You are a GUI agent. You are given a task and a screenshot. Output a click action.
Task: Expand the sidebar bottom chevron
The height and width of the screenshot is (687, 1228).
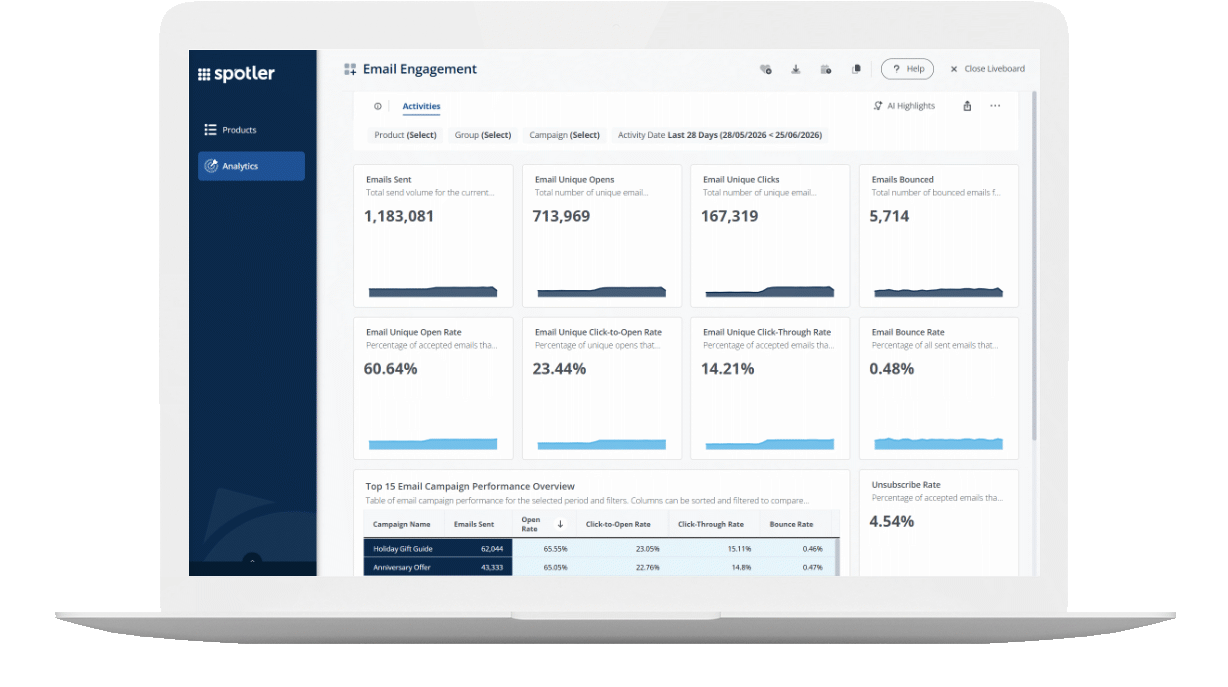pyautogui.click(x=252, y=562)
